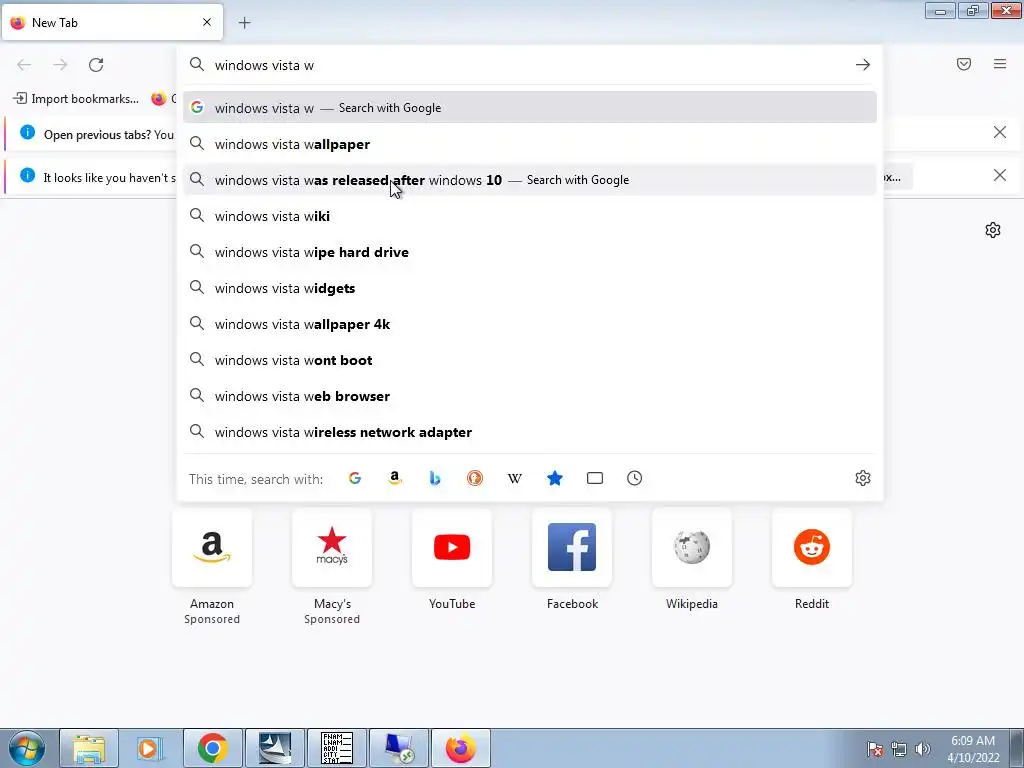The image size is (1024, 768).
Task: Open Import bookmarks toolbar item
Action: (x=76, y=99)
